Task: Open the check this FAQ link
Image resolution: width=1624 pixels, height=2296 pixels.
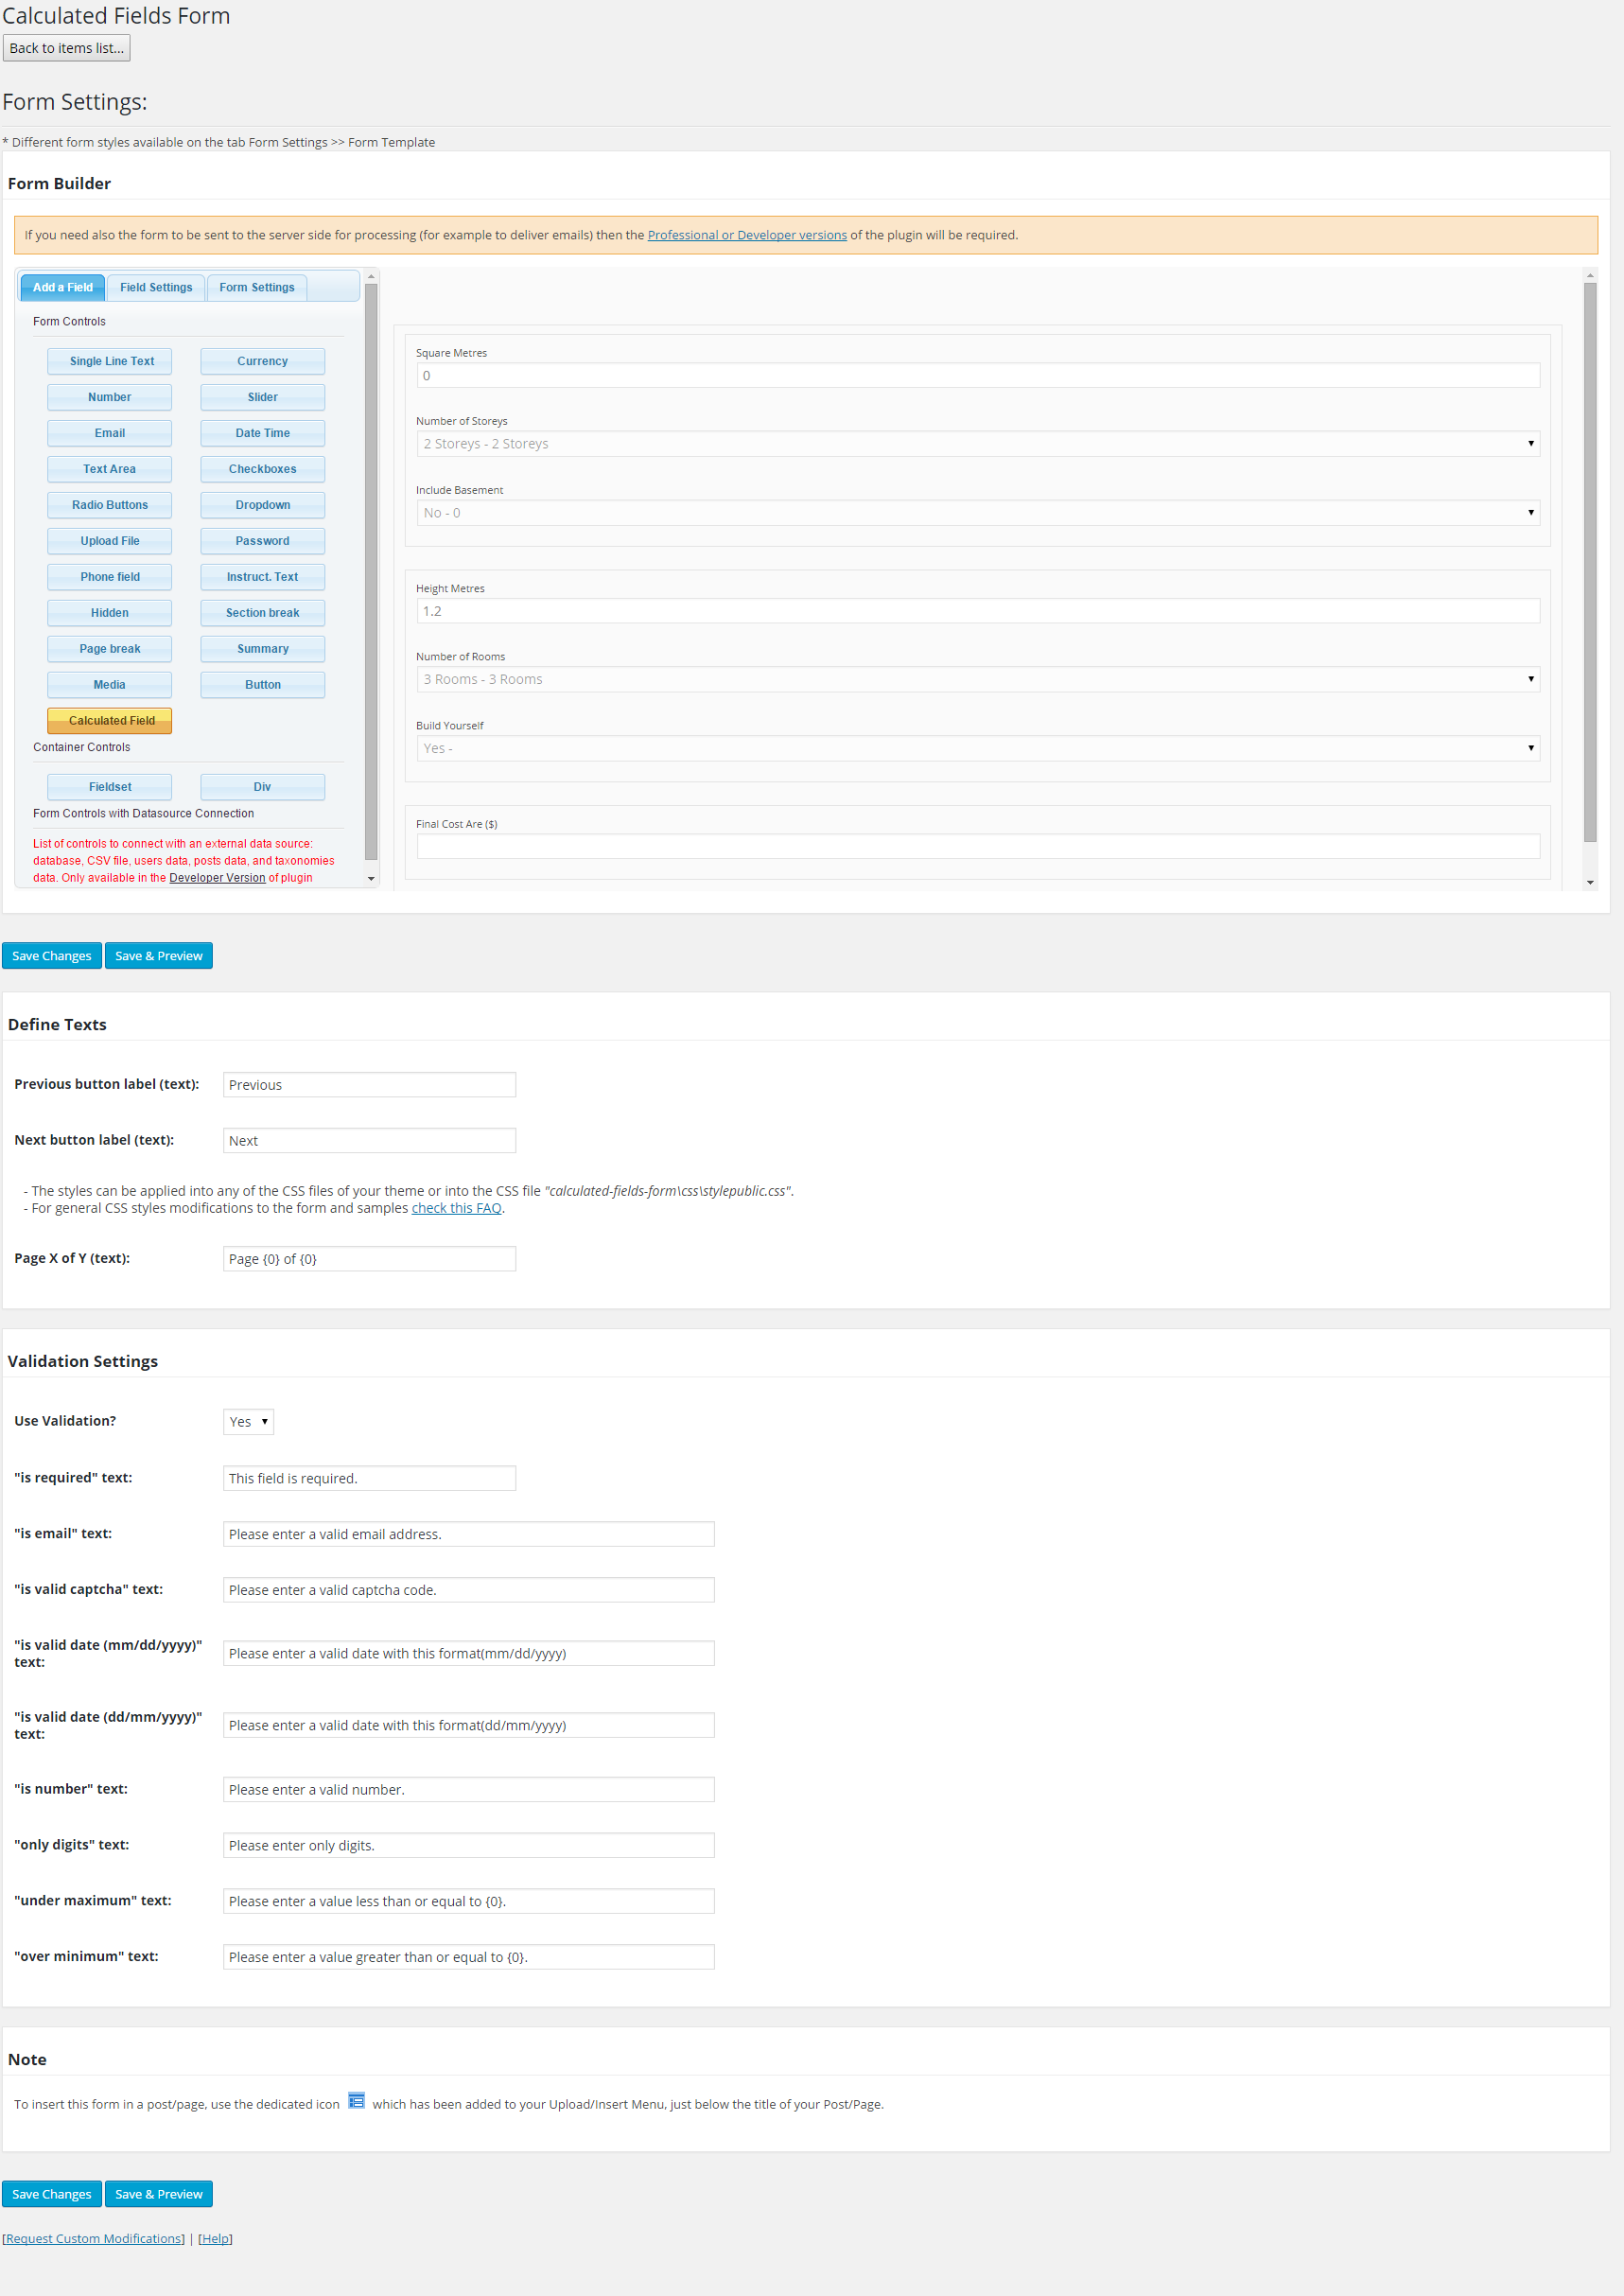Action: click(x=456, y=1208)
